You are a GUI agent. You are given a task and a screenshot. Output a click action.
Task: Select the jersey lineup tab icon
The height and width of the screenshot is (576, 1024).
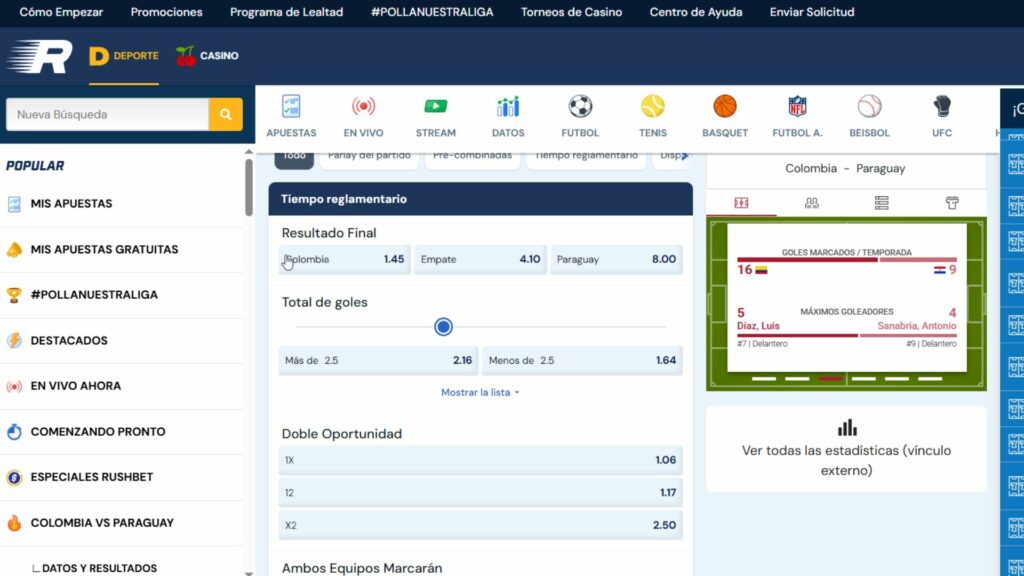(952, 203)
